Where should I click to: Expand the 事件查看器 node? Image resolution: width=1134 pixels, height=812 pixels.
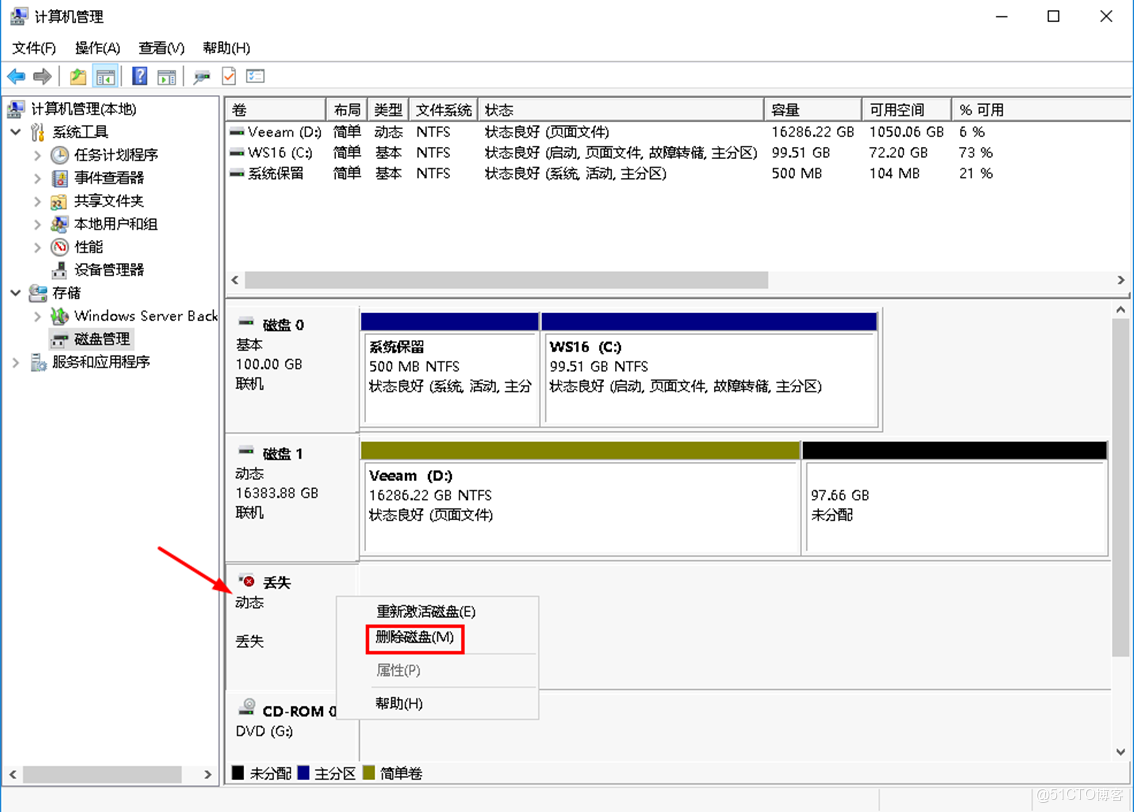click(x=37, y=178)
